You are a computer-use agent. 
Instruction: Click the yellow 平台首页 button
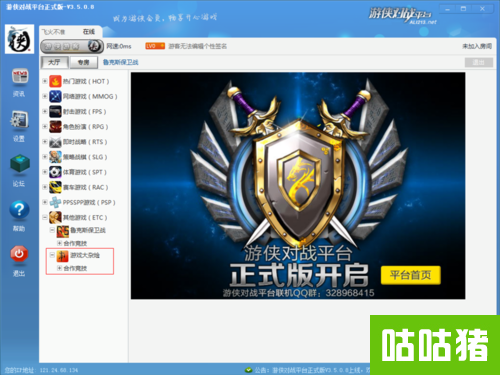click(x=411, y=275)
